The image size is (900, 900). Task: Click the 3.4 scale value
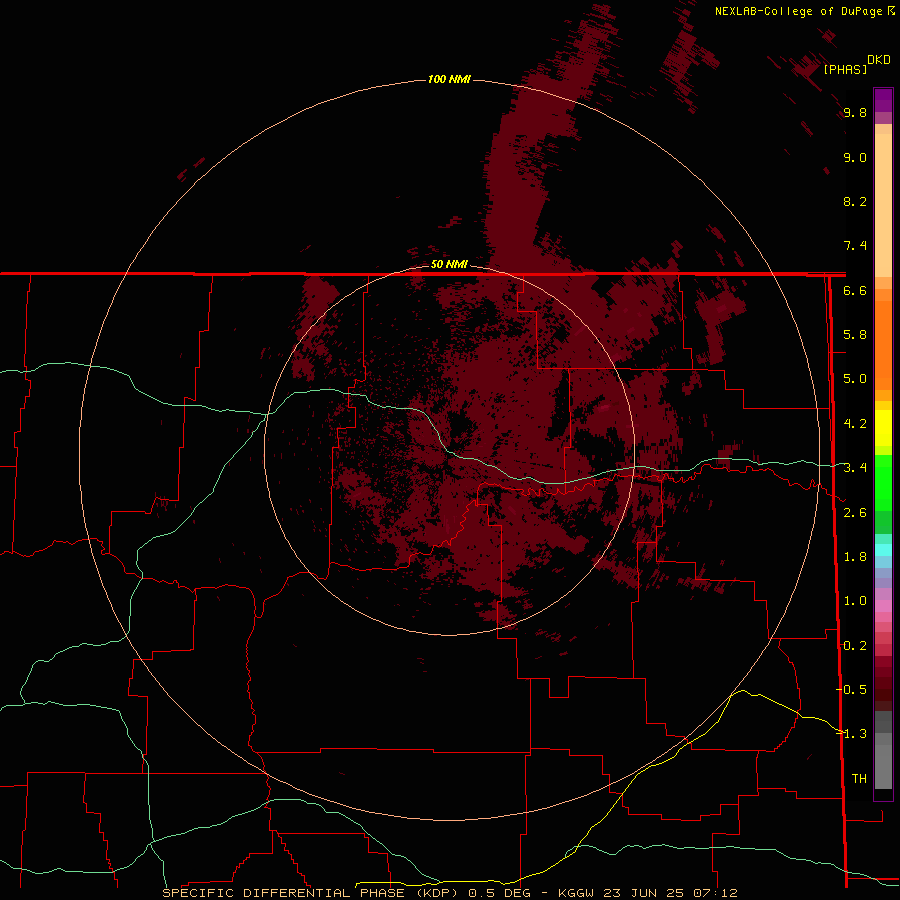pos(855,468)
